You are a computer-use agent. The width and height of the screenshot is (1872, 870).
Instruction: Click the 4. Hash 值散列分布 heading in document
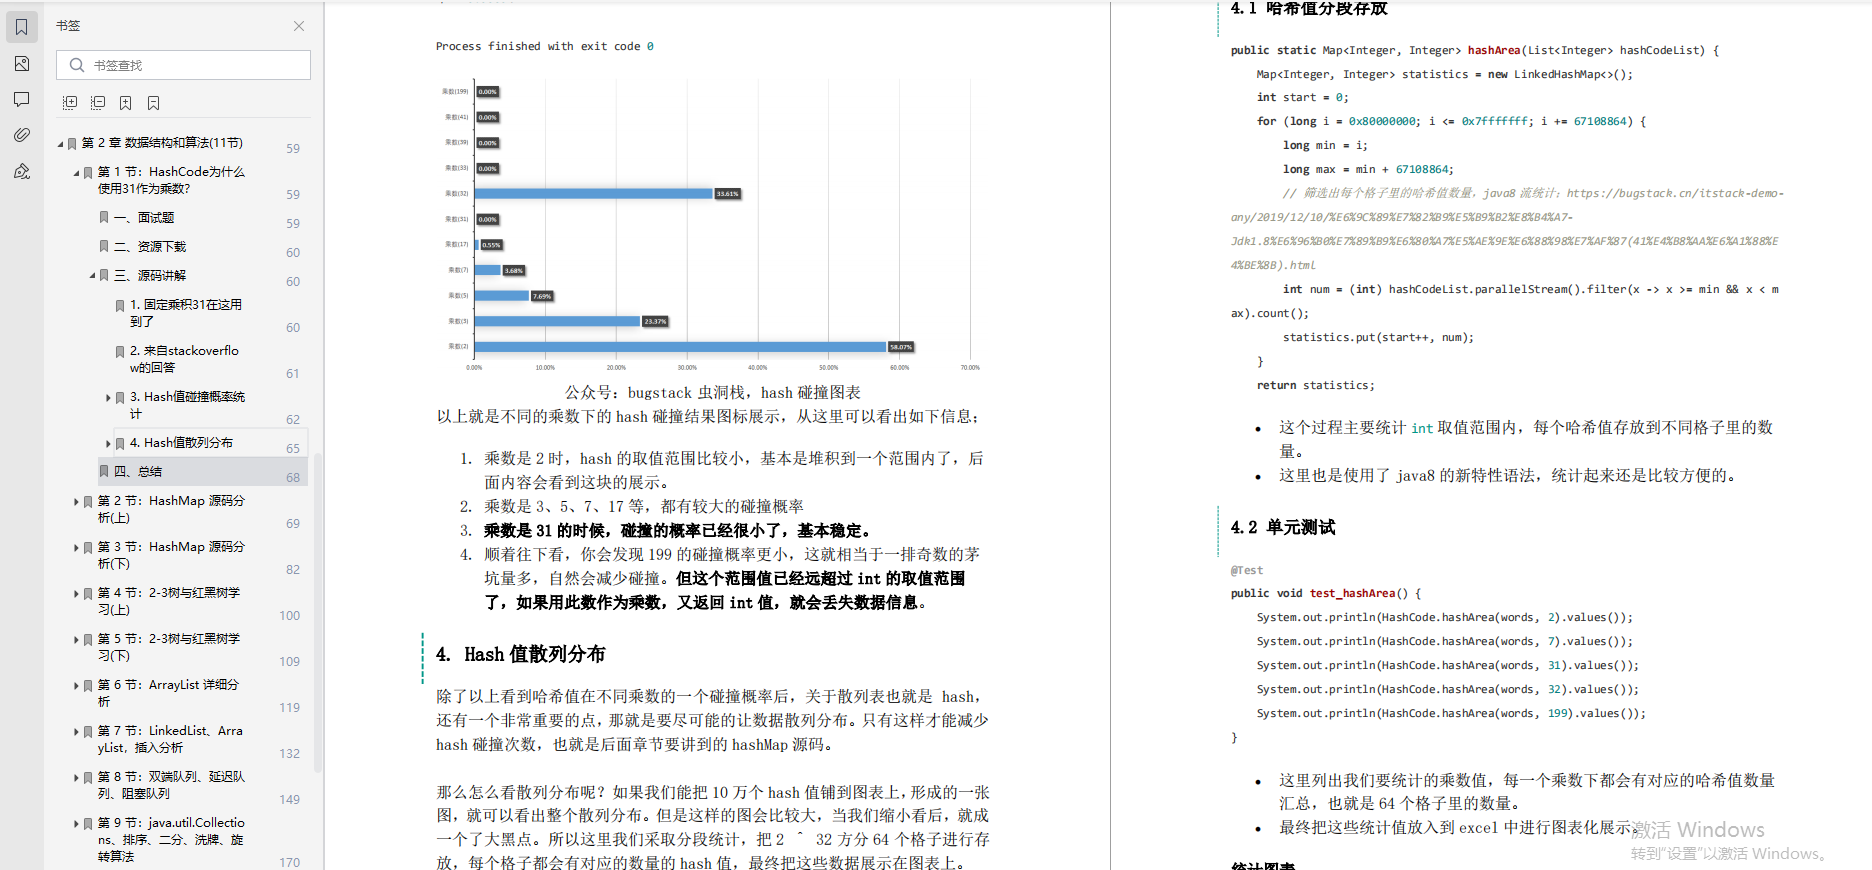coord(520,654)
